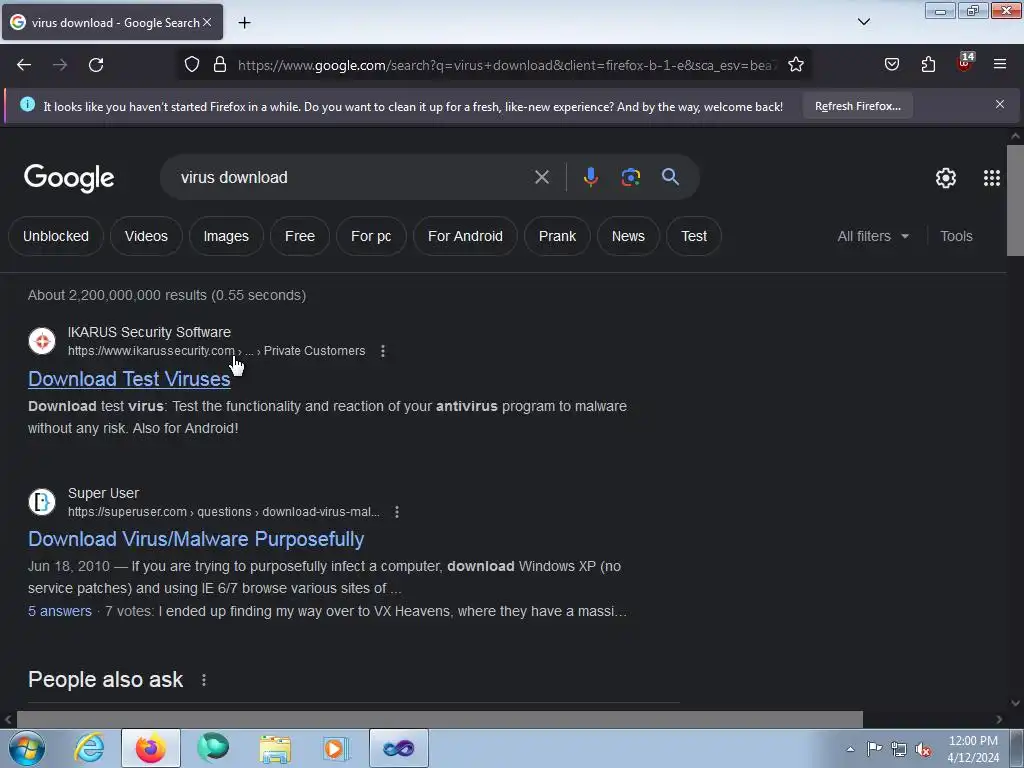Select the Free filter chip
1024x768 pixels.
click(300, 236)
